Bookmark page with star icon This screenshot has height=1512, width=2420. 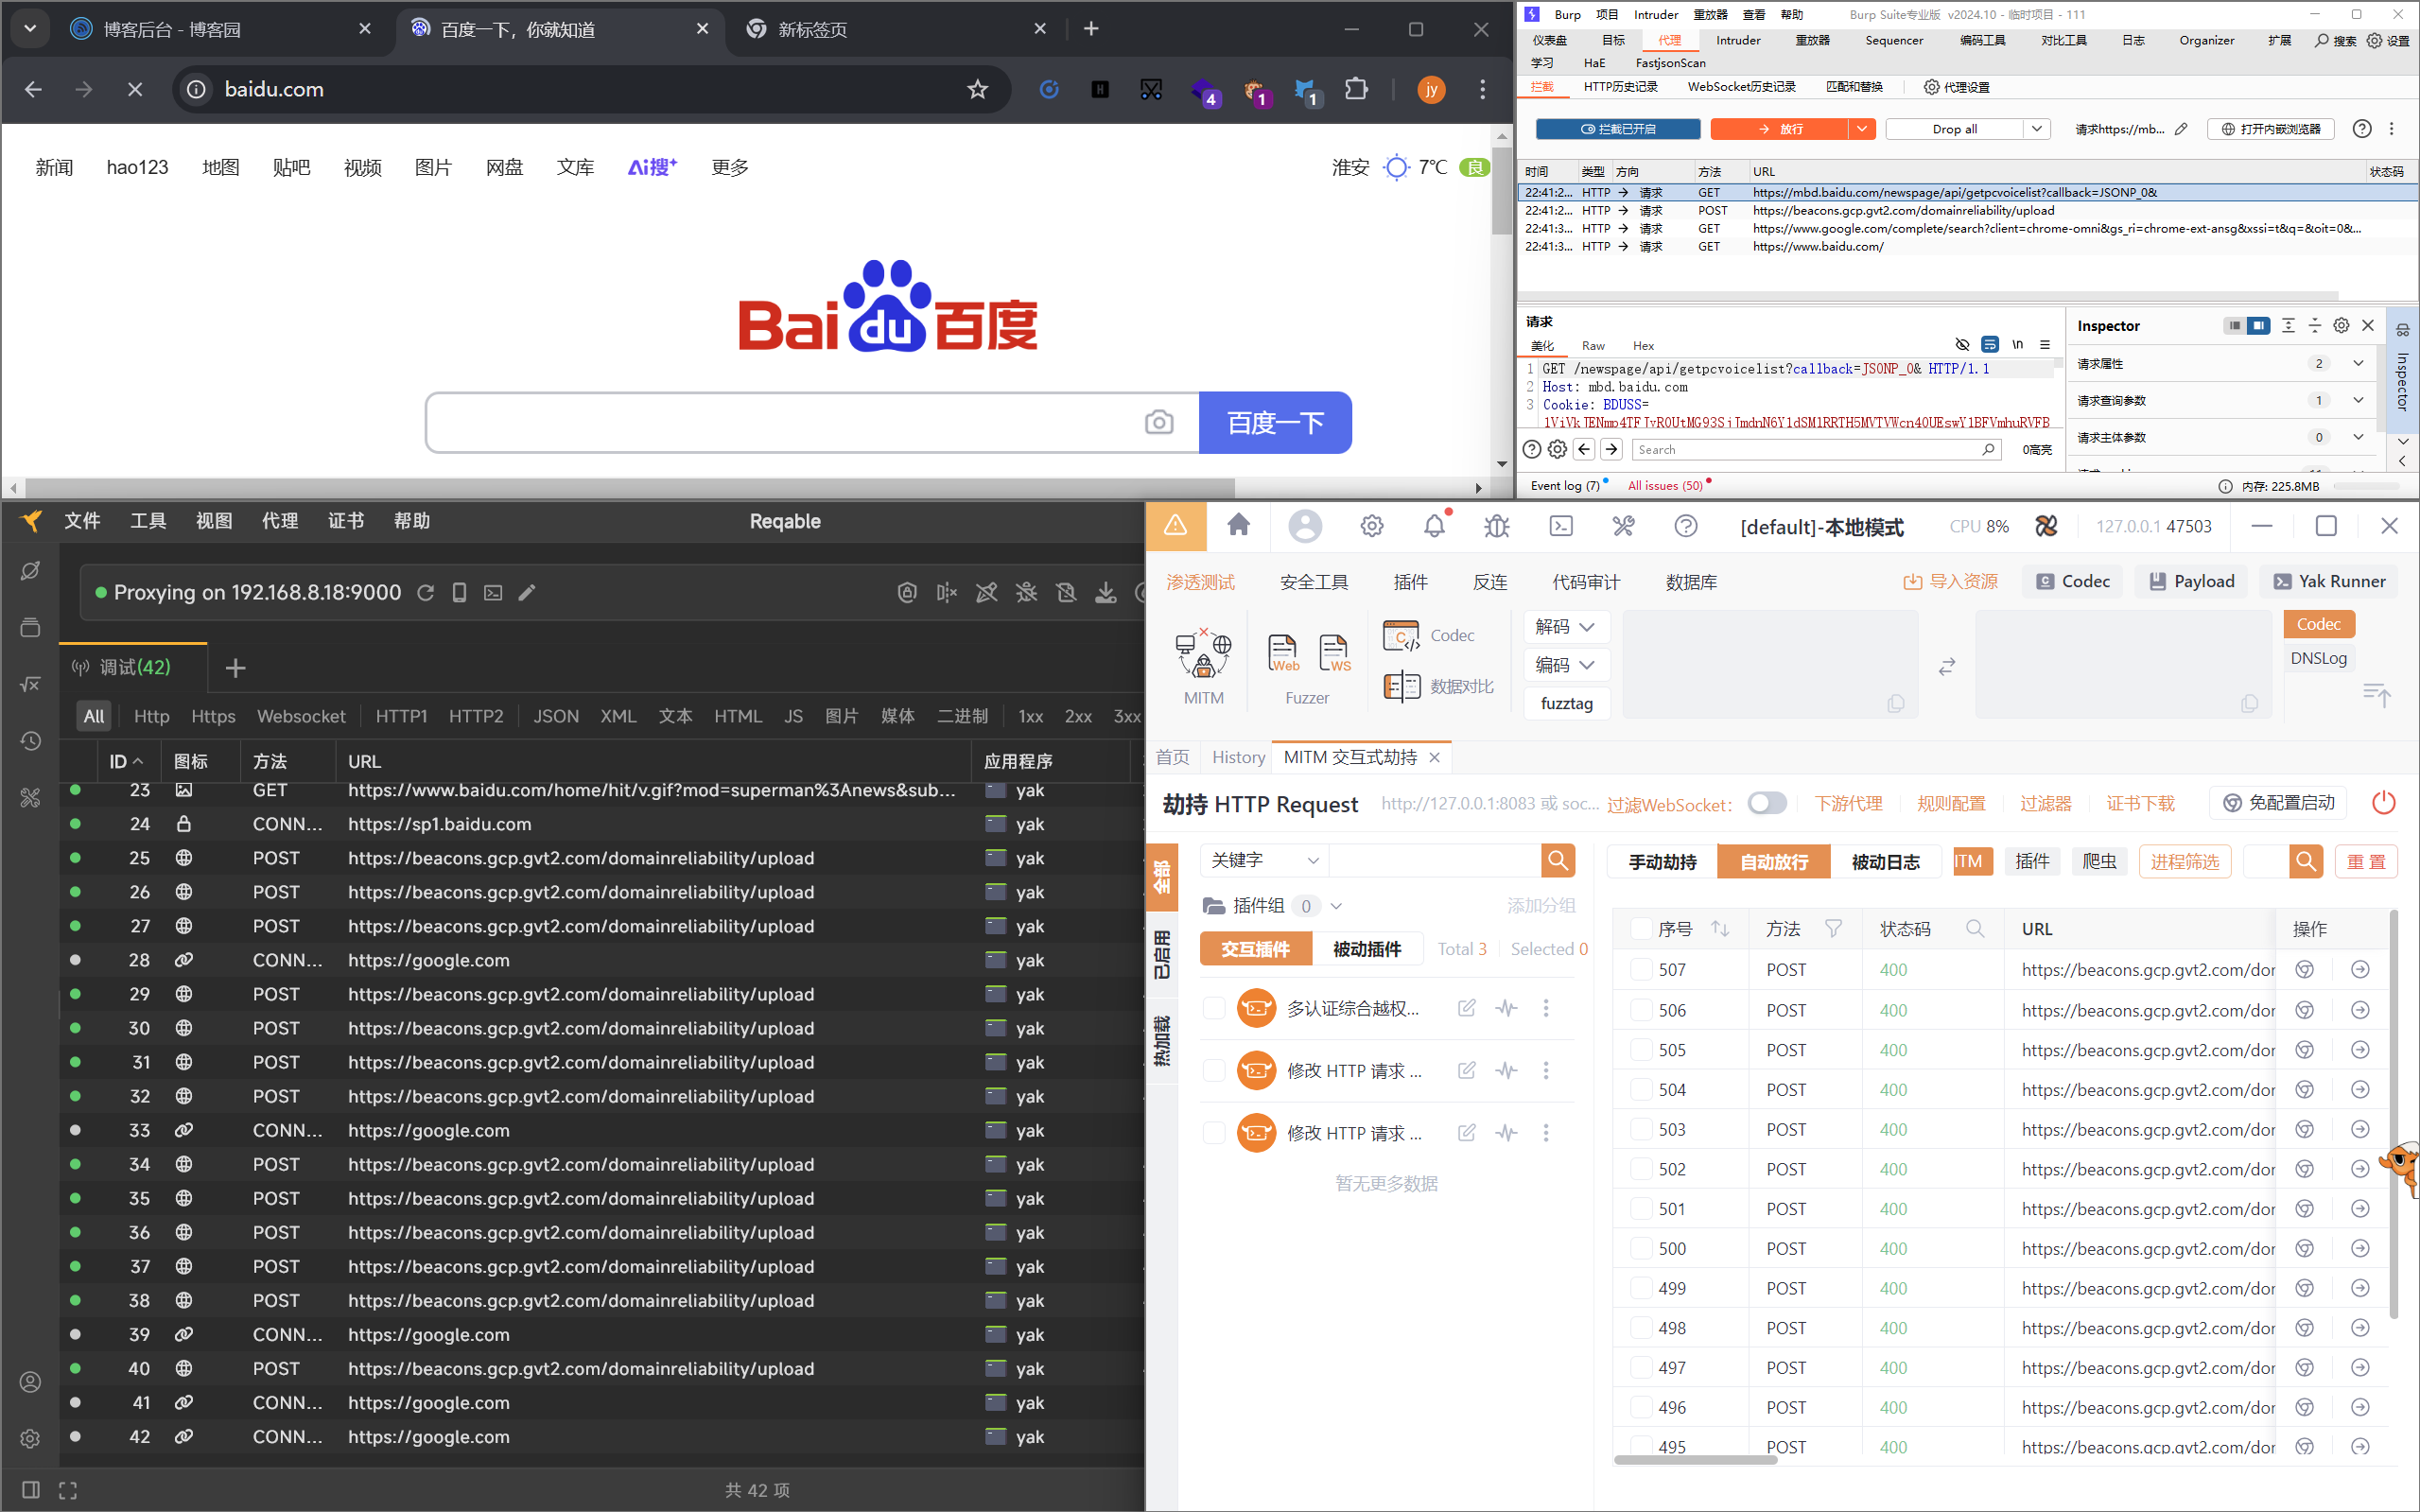coord(977,90)
